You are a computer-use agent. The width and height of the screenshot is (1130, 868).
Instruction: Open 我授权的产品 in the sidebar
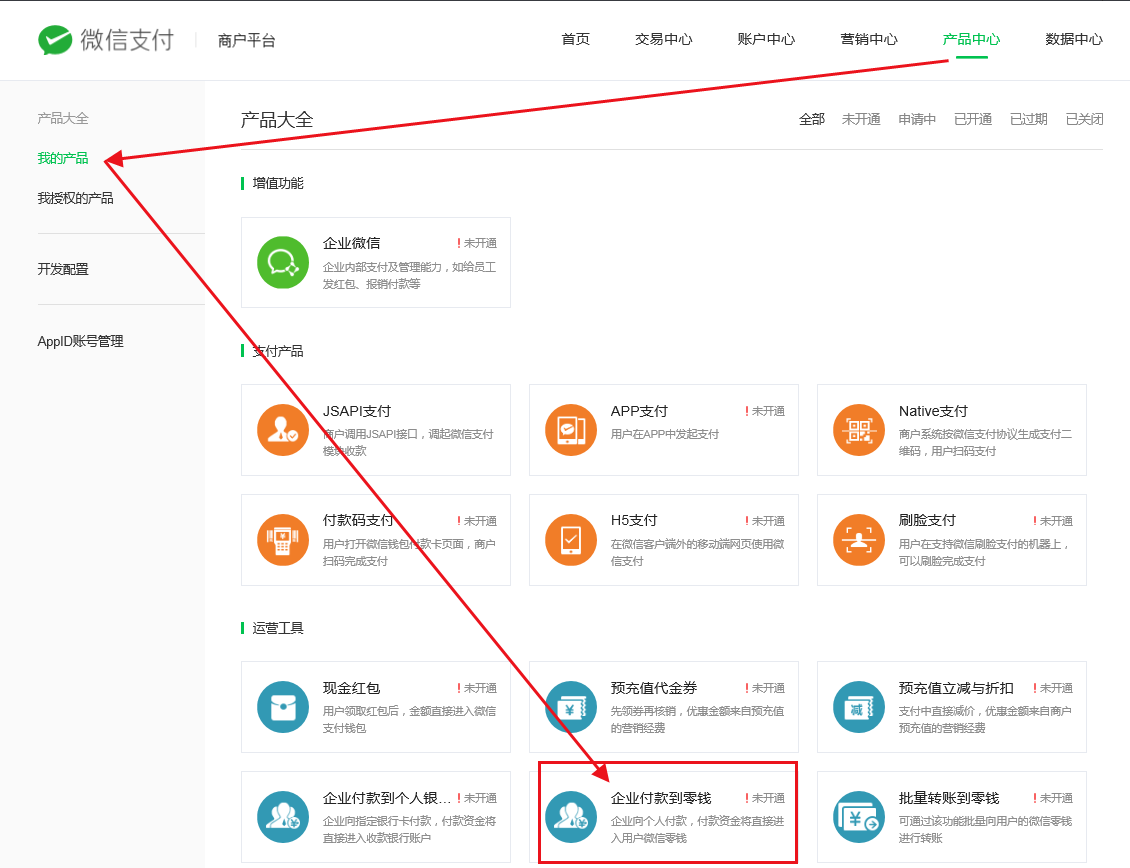(76, 198)
